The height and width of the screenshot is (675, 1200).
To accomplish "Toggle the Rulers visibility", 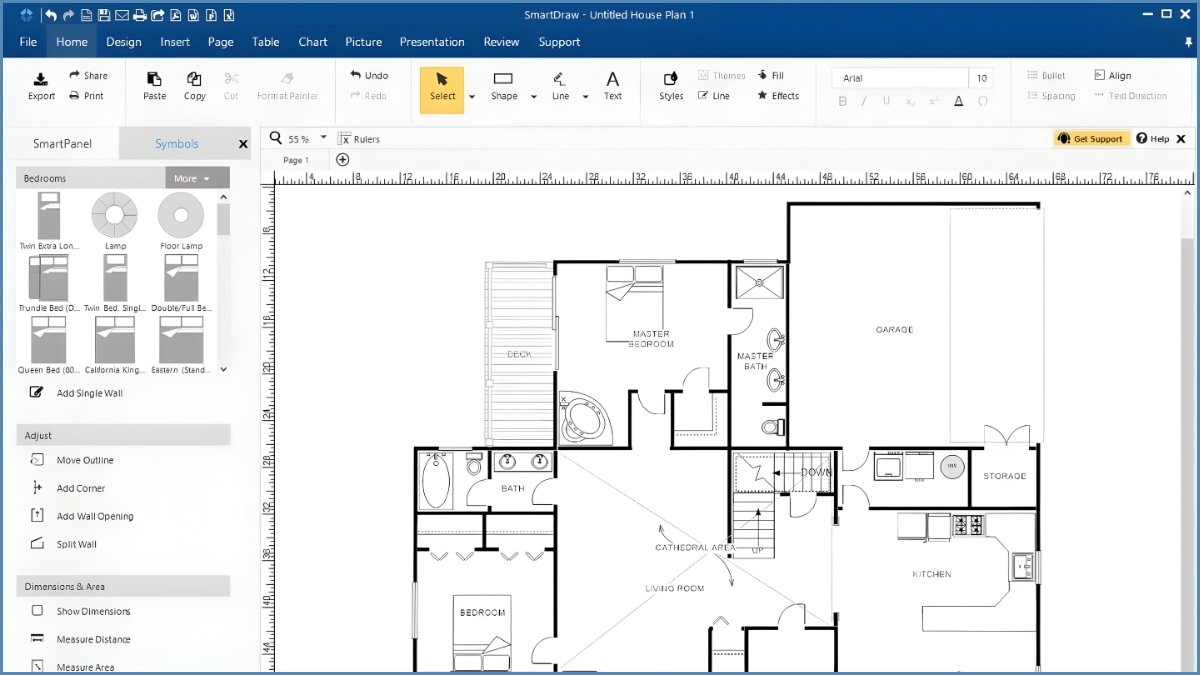I will (x=356, y=138).
